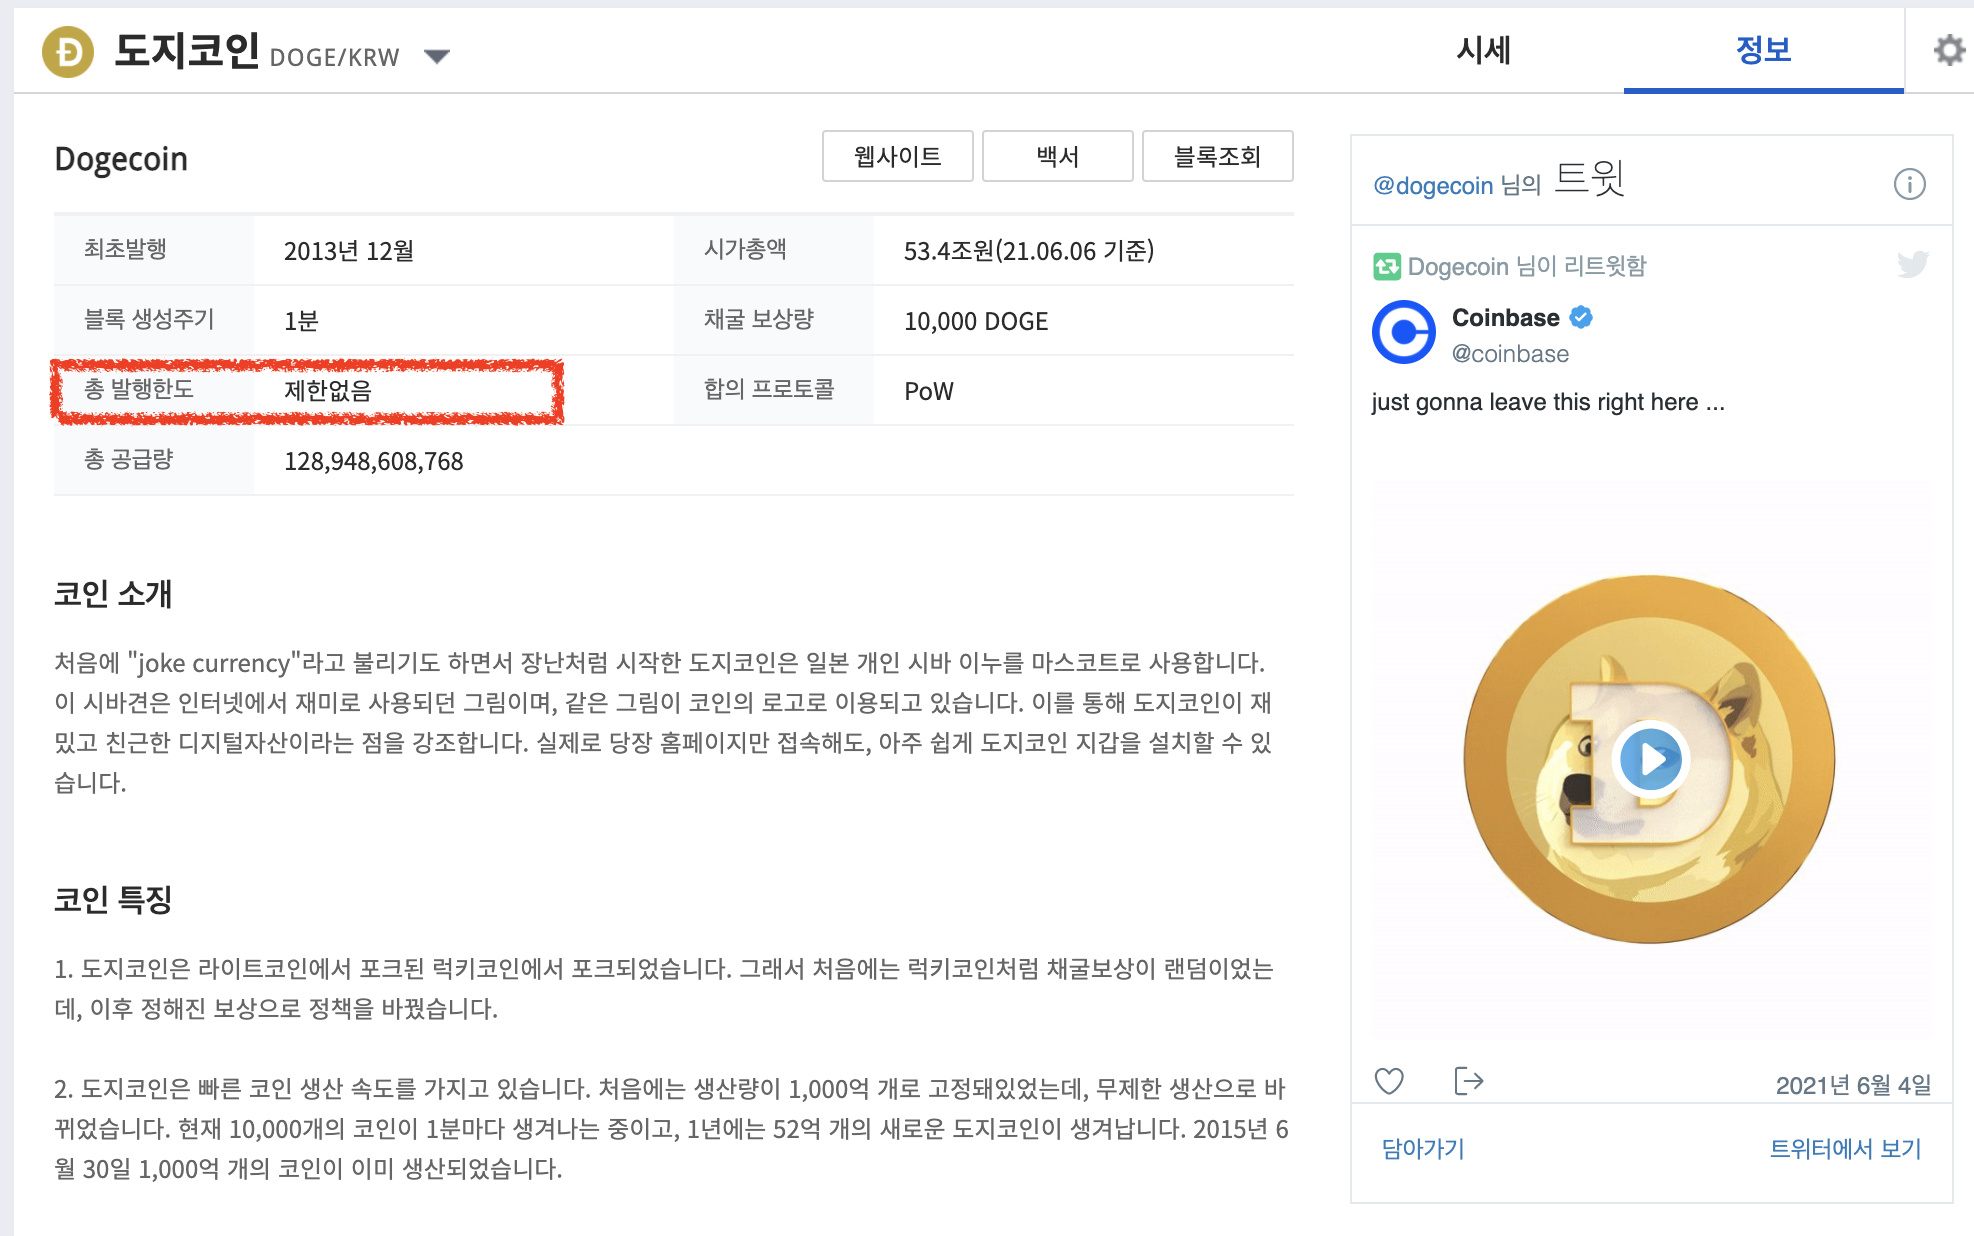Screen dimensions: 1974x1236
Task: Share the tweet using the share icon
Action: 1468,1081
